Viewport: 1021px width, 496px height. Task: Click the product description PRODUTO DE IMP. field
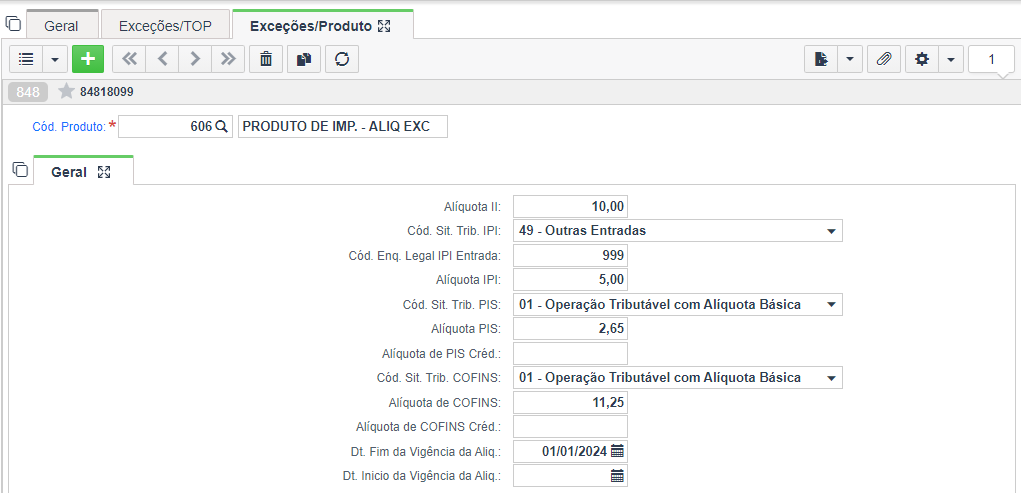343,127
